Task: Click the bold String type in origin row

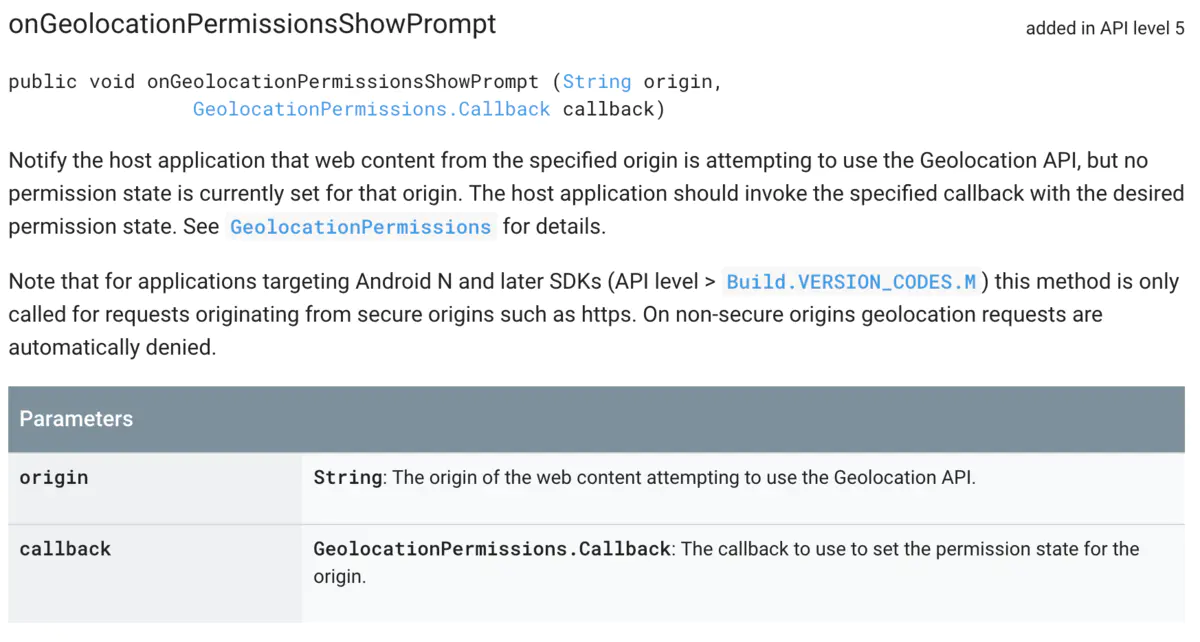Action: (348, 477)
